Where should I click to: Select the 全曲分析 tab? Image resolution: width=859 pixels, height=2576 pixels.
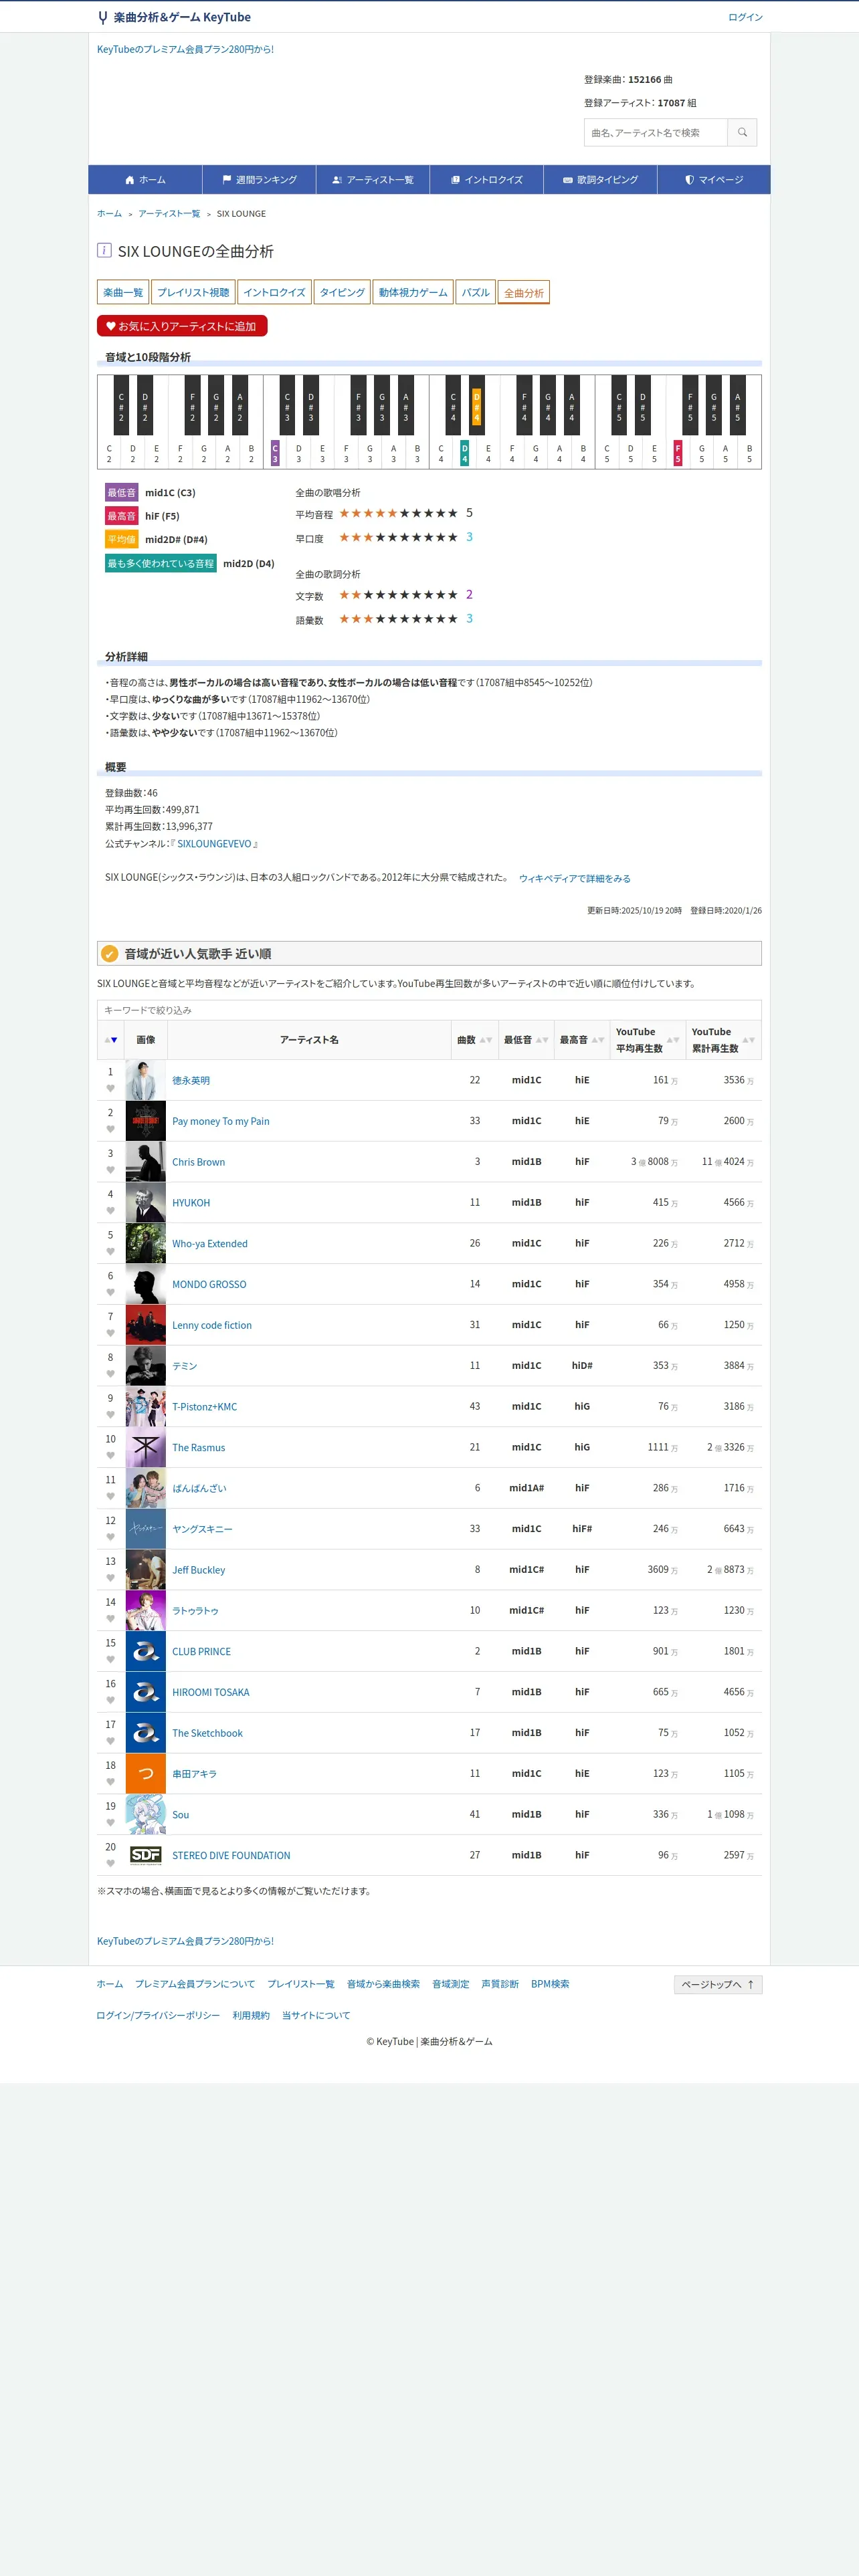[x=524, y=292]
